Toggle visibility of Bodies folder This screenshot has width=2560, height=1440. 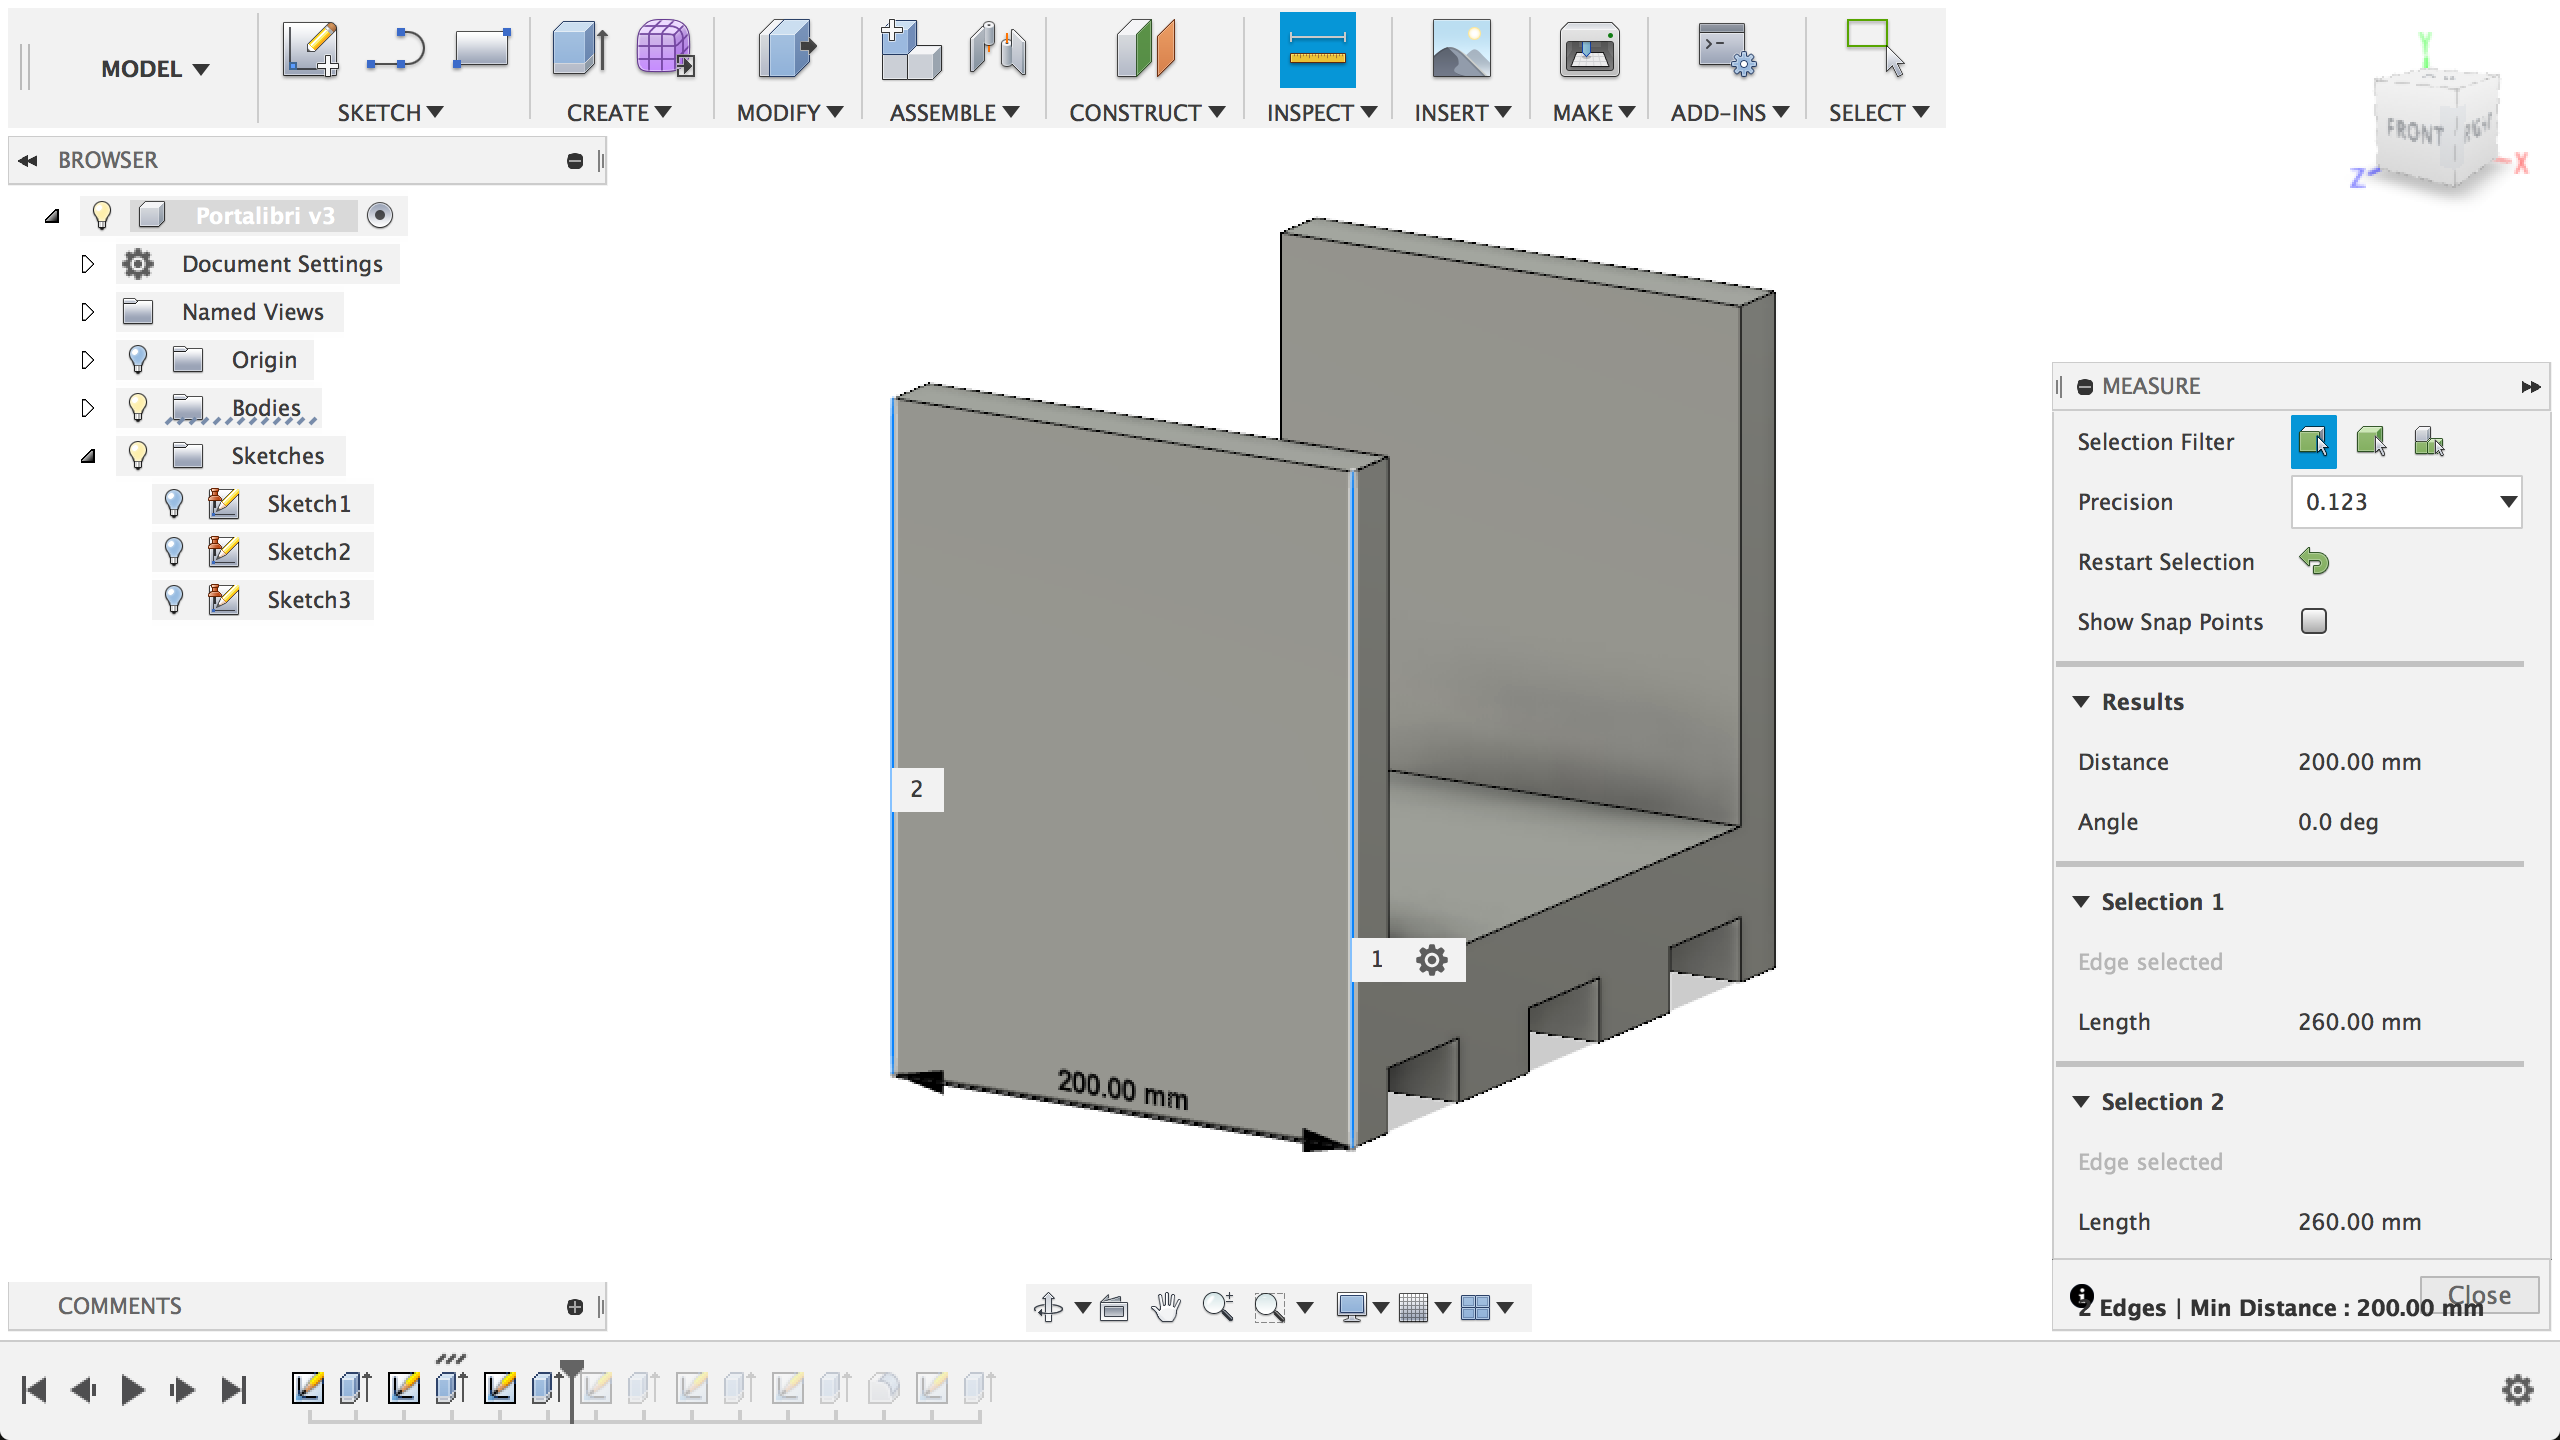[x=139, y=406]
